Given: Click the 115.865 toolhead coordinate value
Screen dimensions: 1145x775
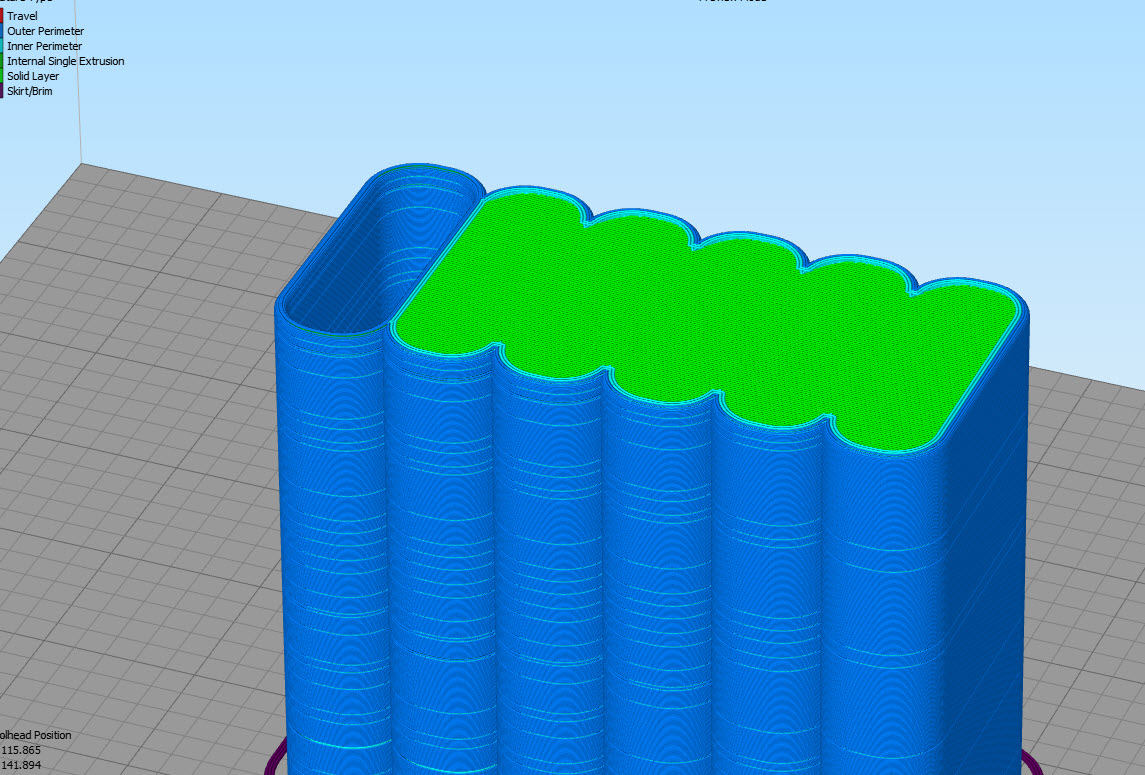Looking at the screenshot, I should (21, 750).
